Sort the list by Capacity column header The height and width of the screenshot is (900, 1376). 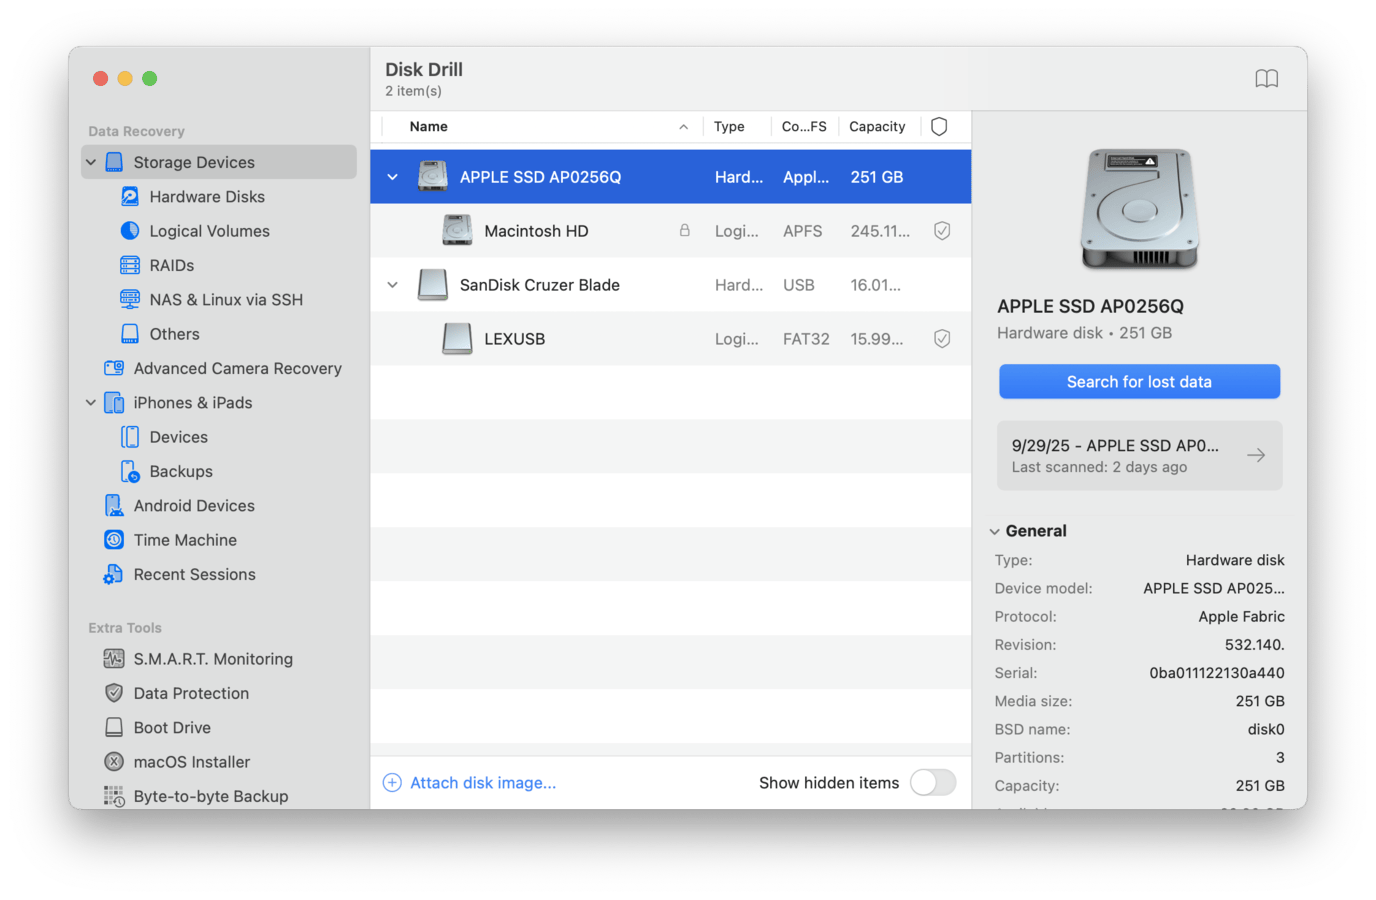click(x=876, y=127)
